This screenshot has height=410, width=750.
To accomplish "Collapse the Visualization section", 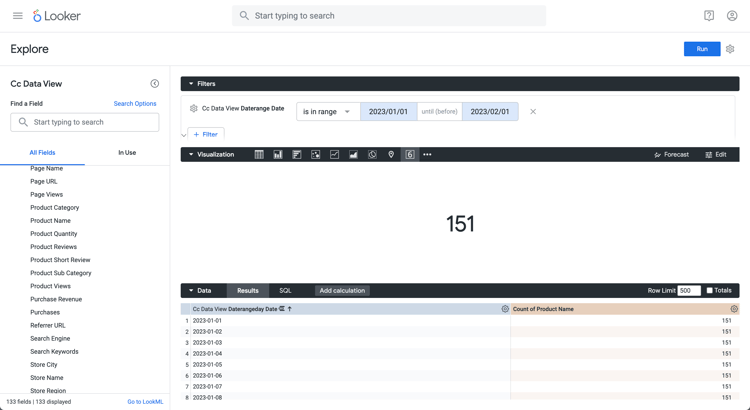I will [x=191, y=155].
